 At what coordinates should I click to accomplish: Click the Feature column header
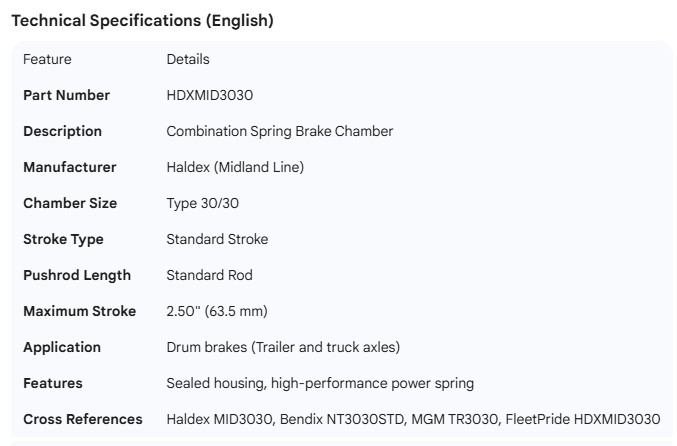(47, 59)
